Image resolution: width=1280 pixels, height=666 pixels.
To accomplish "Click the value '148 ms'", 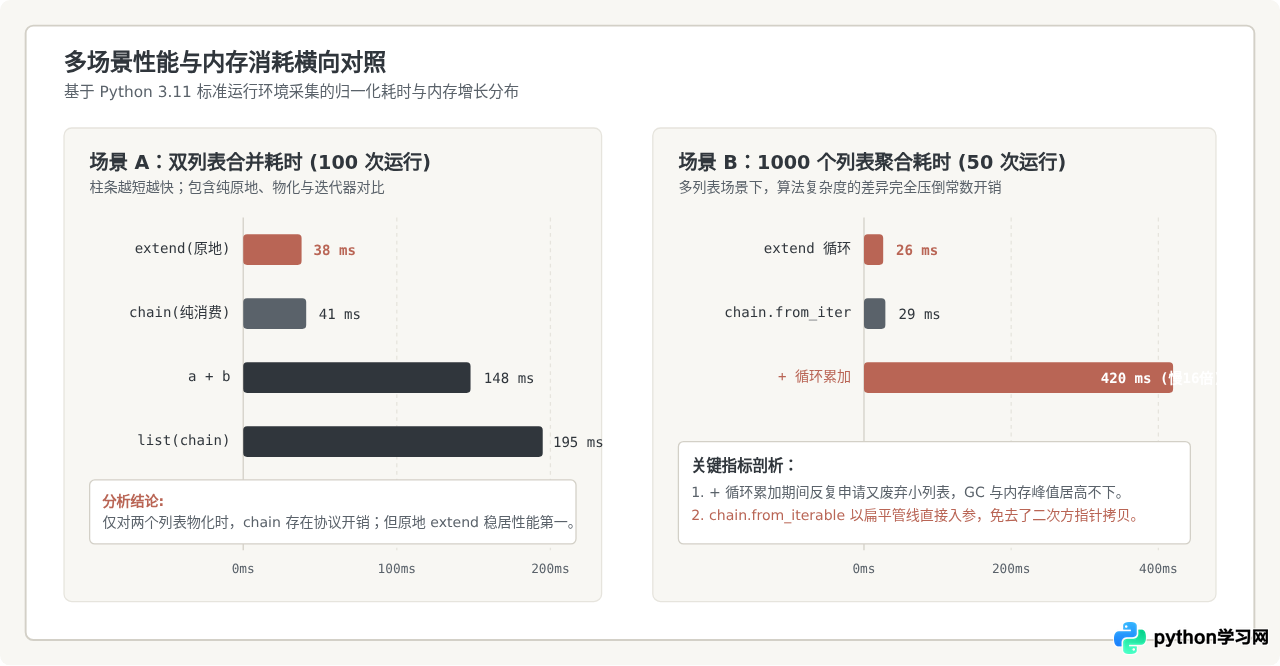I will pos(509,379).
